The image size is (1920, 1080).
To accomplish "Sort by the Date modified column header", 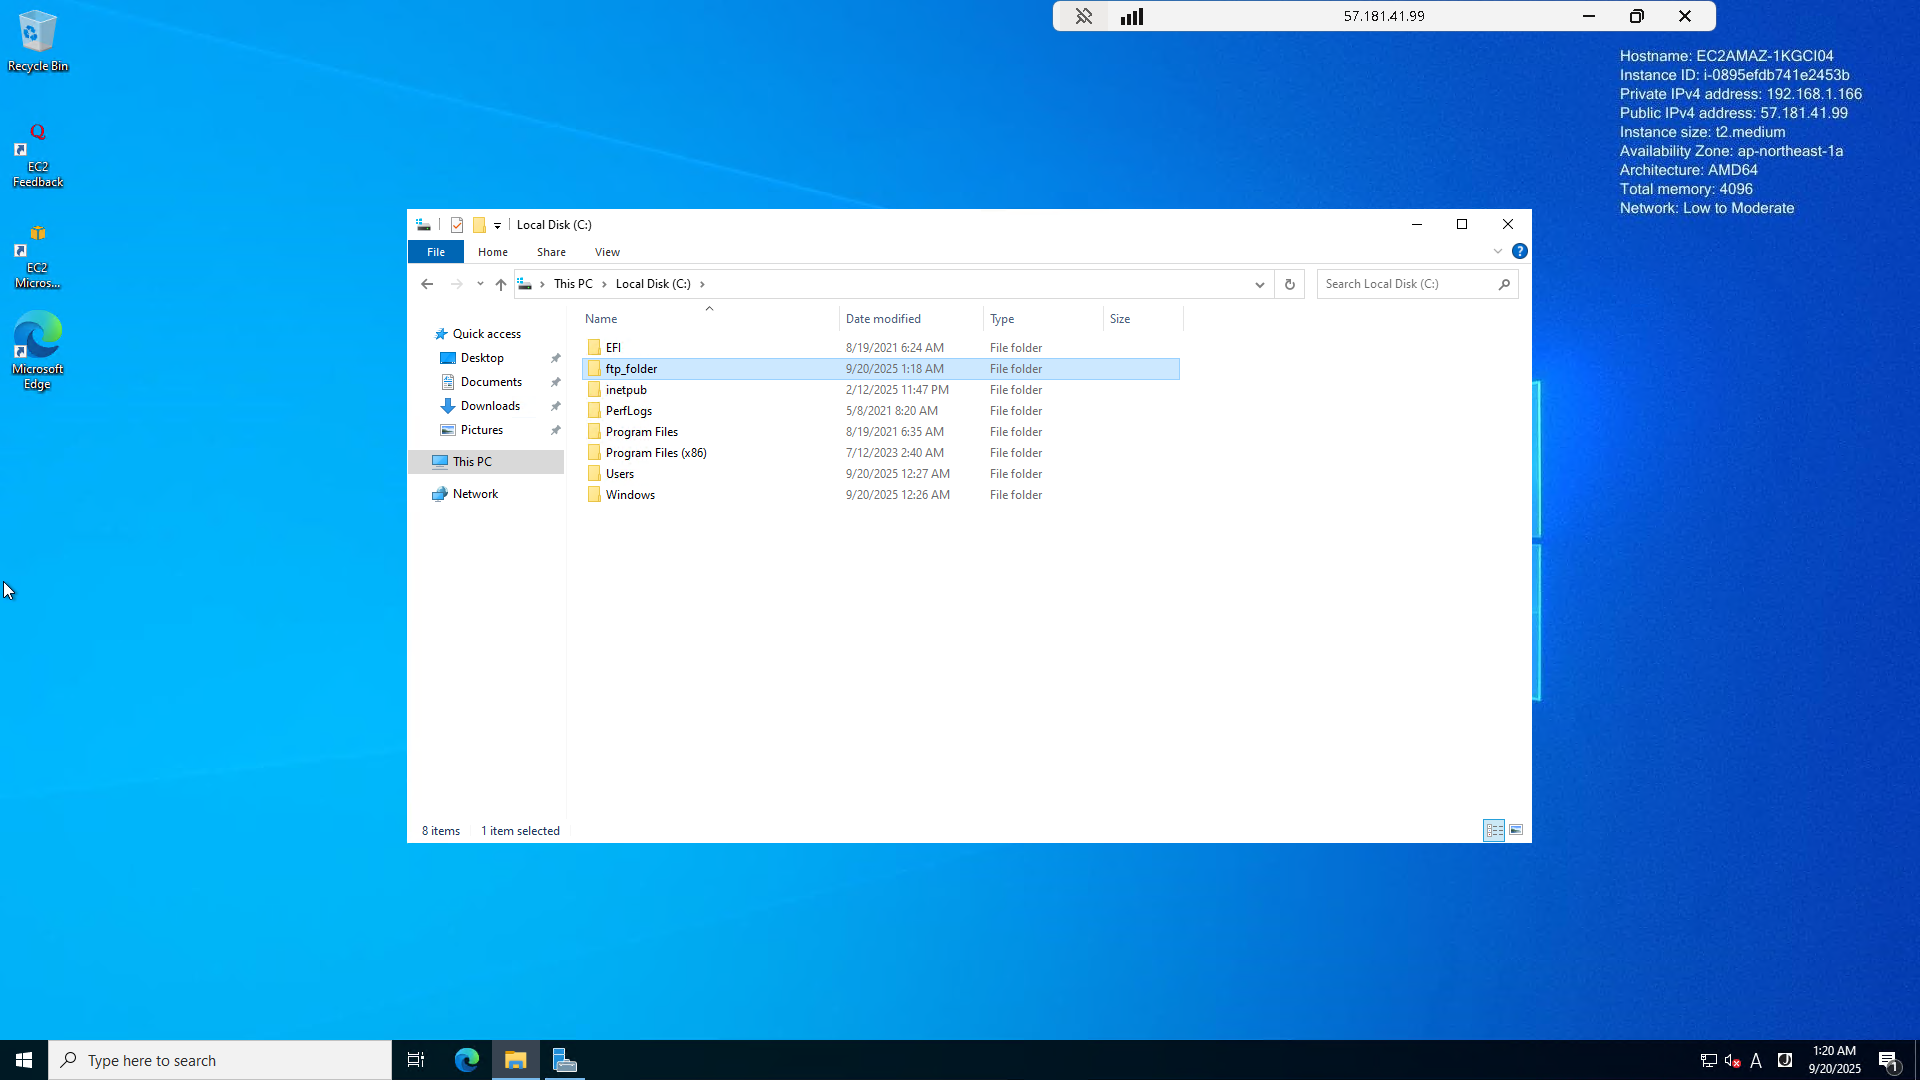I will (x=883, y=319).
